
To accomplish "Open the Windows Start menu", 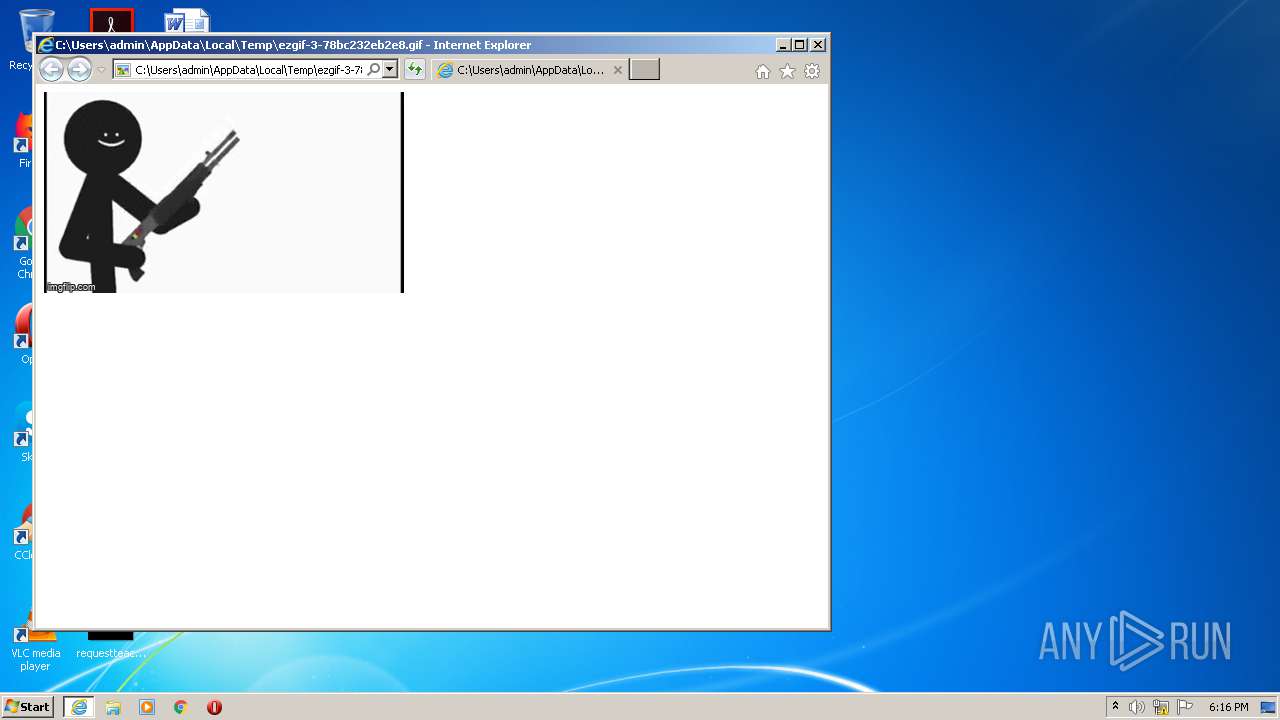I will tap(27, 707).
